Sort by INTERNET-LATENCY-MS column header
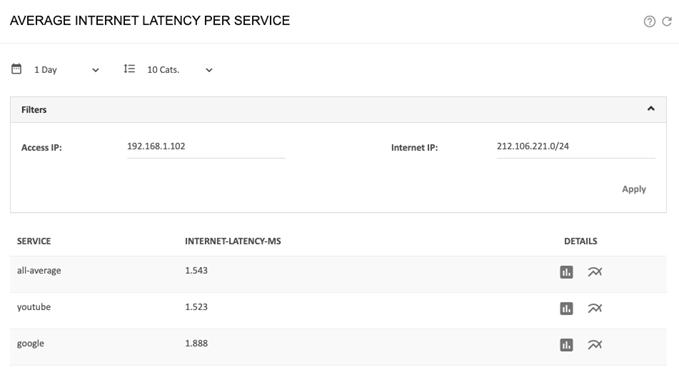 point(233,241)
